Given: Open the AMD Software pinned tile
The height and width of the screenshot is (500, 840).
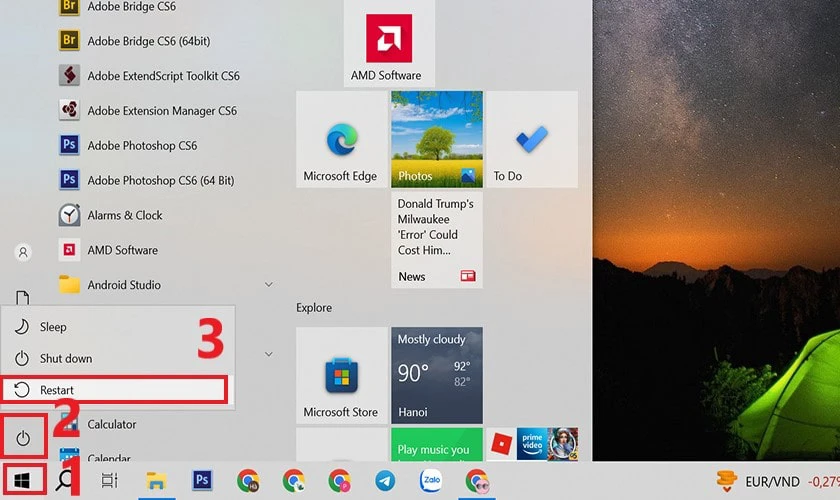Looking at the screenshot, I should tap(389, 43).
